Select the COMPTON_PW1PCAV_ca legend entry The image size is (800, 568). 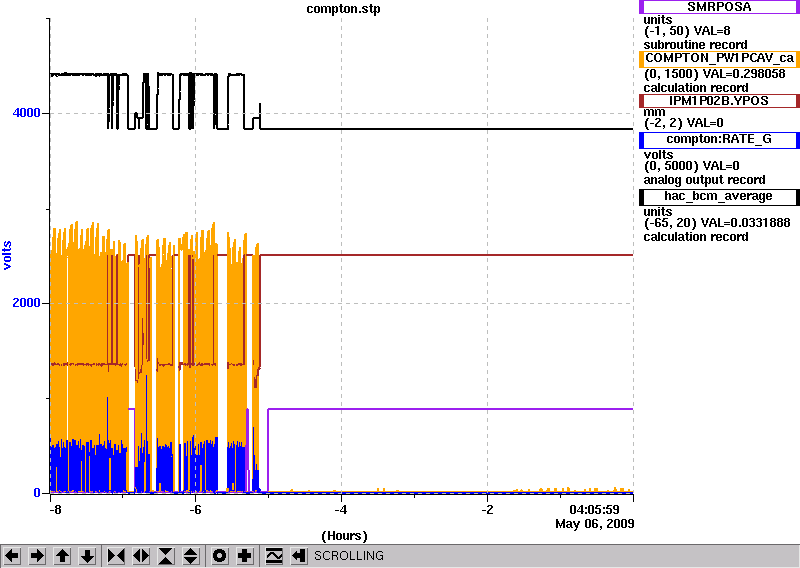pyautogui.click(x=719, y=59)
